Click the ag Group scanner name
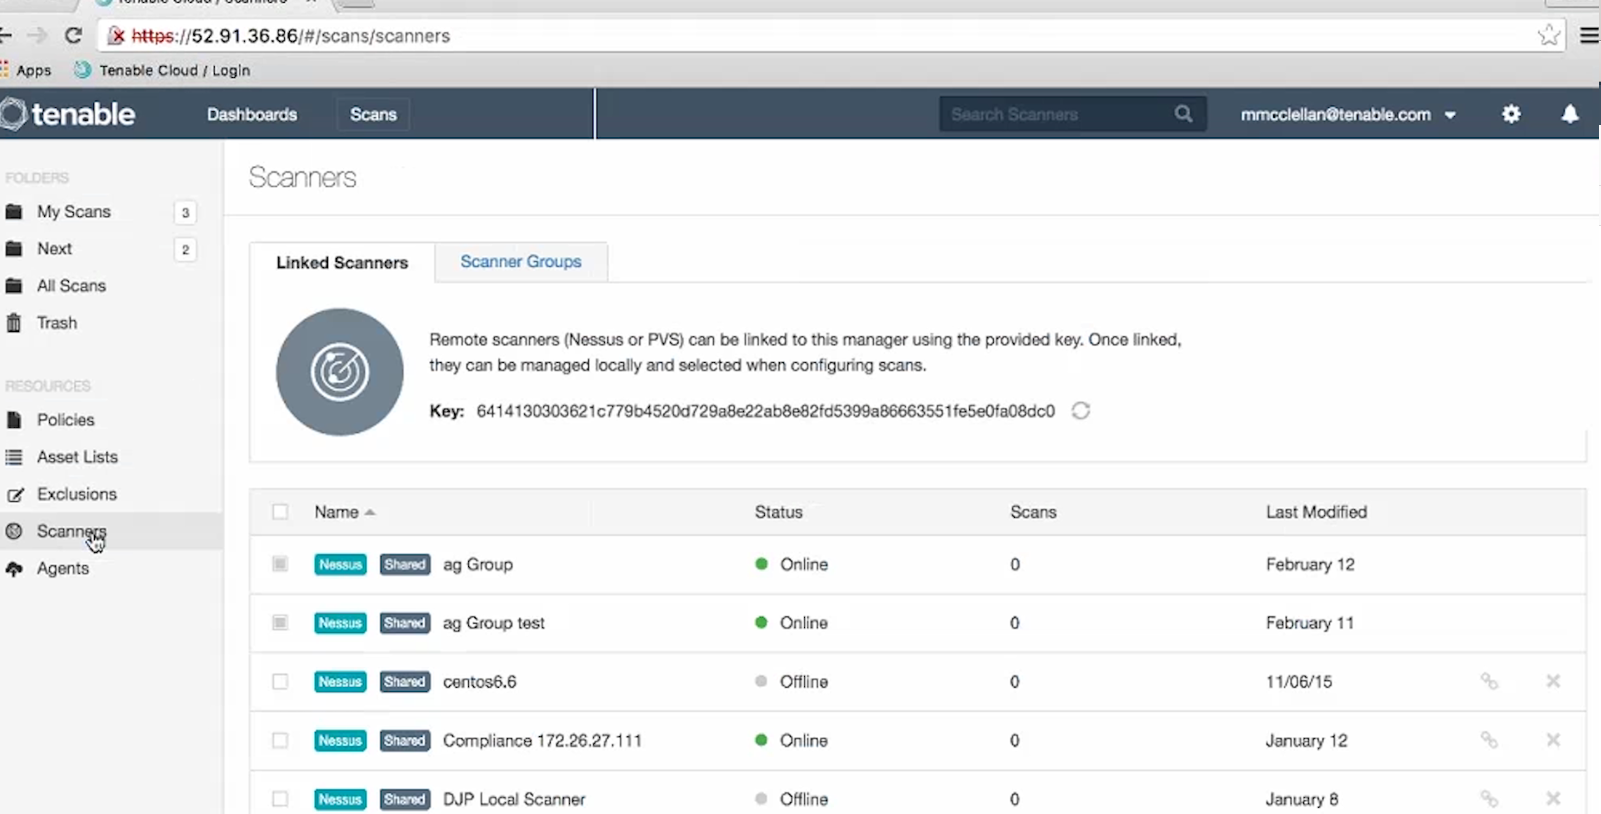1601x814 pixels. tap(478, 565)
